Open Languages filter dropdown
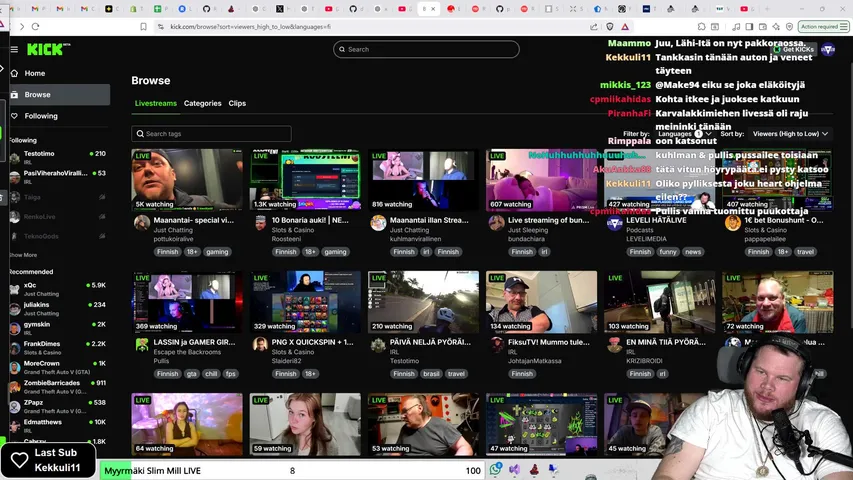853x480 pixels. coord(684,134)
